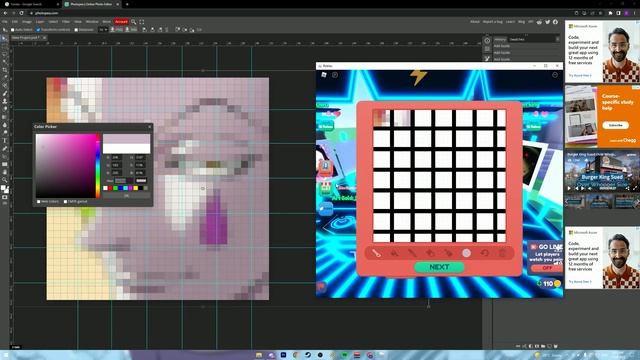Toggle the Transform controls checkbox
Viewport: 640px width, 360px height.
(x=38, y=30)
